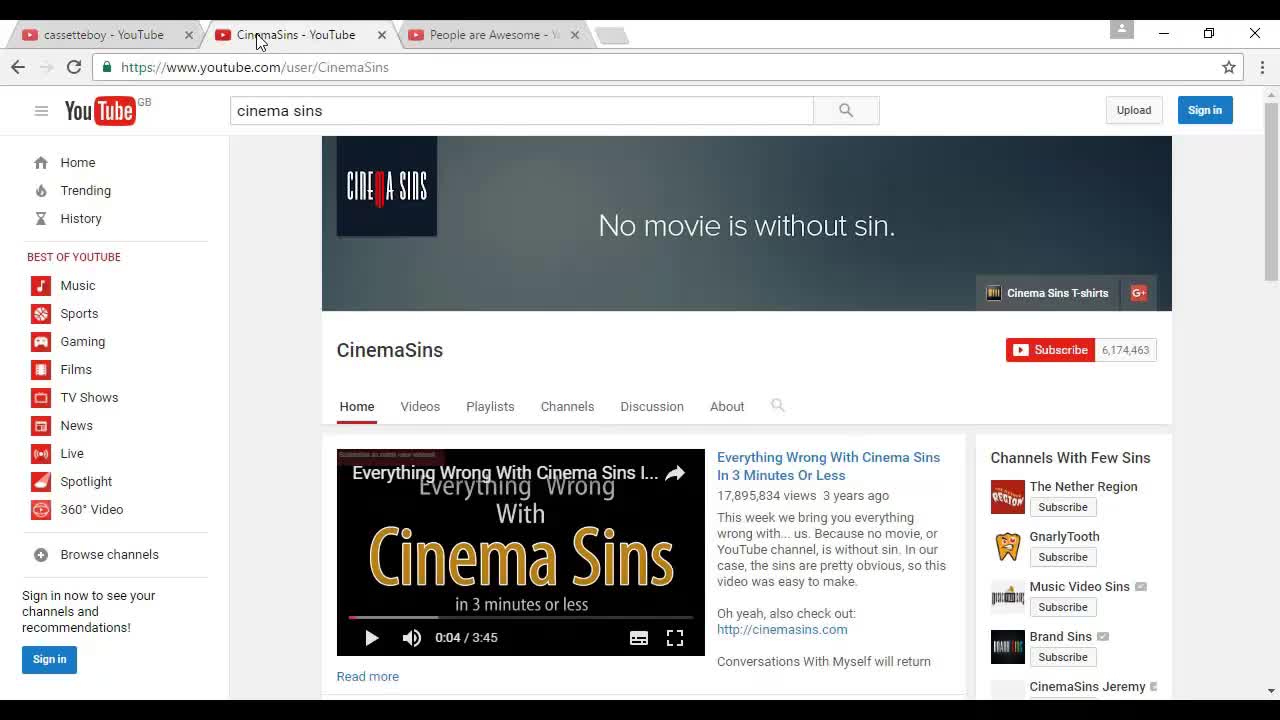
Task: Click the channel search magnifier icon
Action: (778, 405)
